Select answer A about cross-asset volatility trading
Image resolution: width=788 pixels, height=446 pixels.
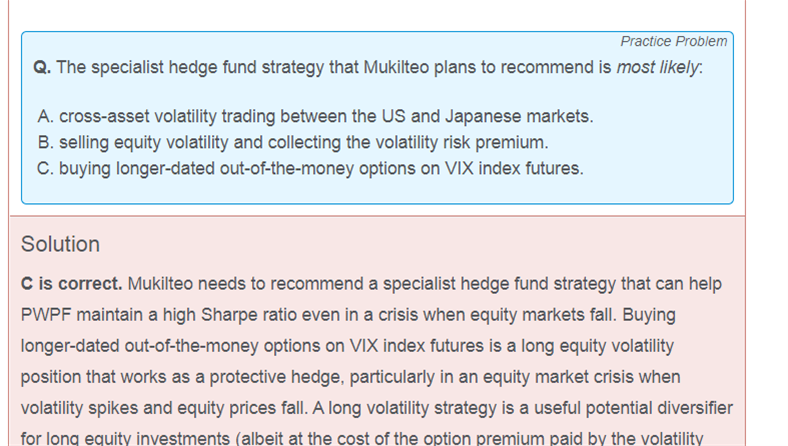[x=315, y=116]
